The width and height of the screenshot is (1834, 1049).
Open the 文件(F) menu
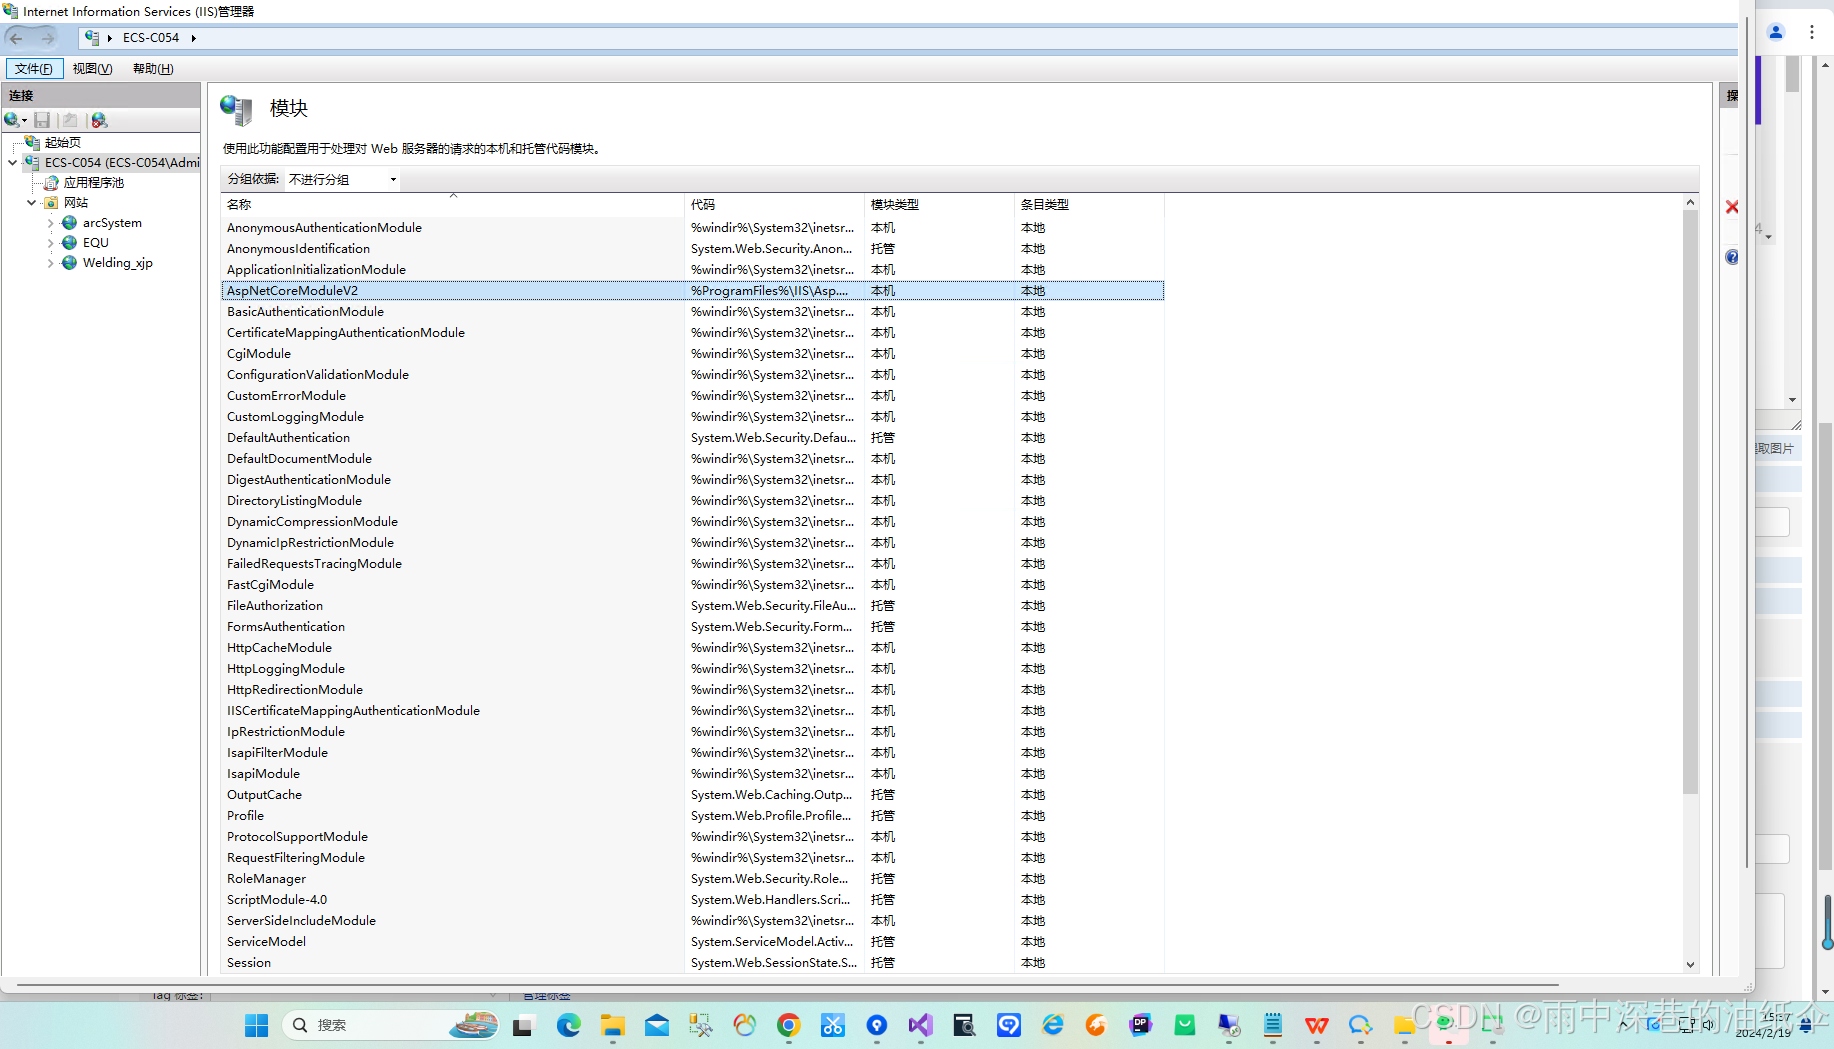[x=34, y=69]
